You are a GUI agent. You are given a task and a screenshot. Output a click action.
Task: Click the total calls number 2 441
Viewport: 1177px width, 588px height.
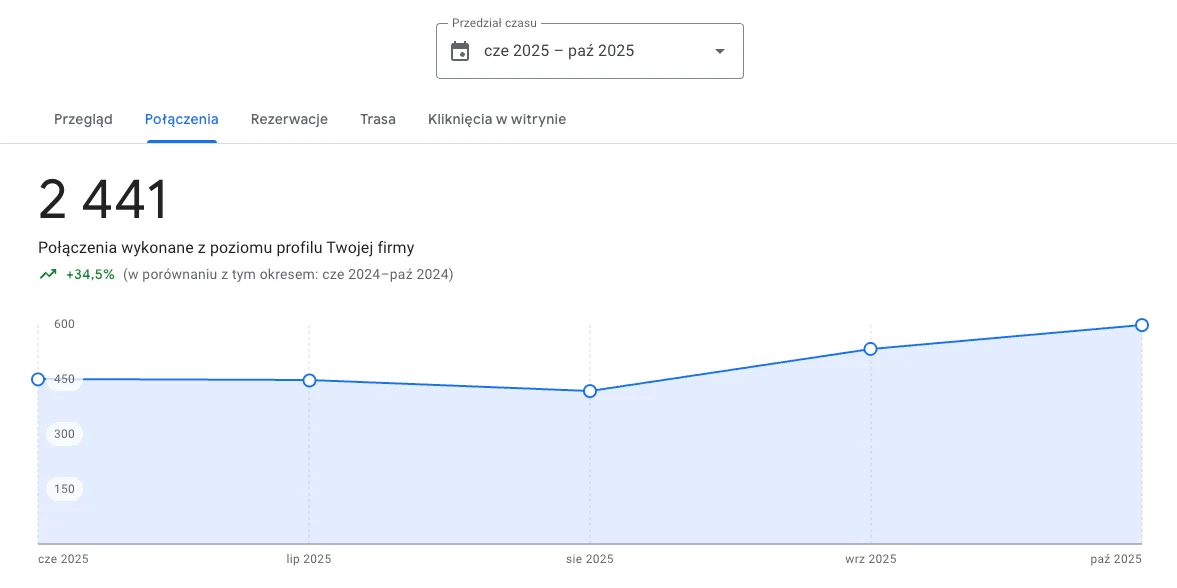(x=104, y=200)
